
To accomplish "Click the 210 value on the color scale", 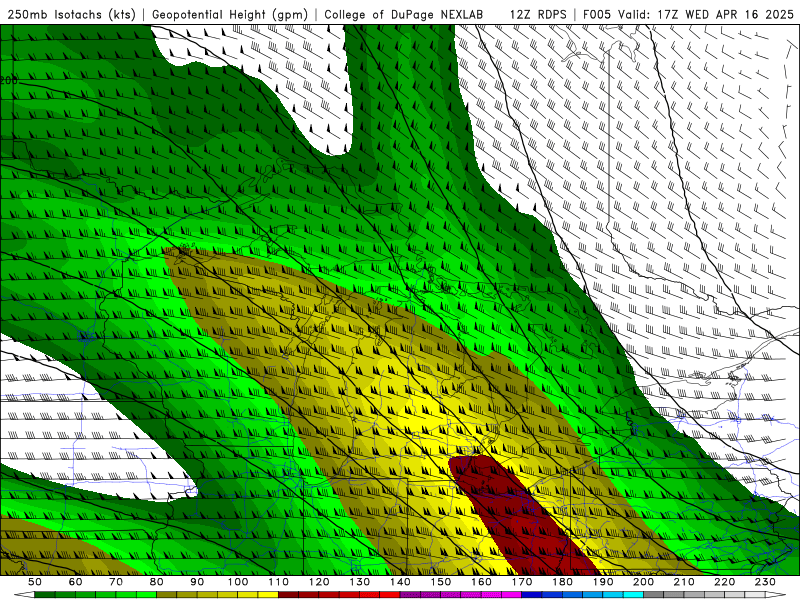I will [684, 582].
